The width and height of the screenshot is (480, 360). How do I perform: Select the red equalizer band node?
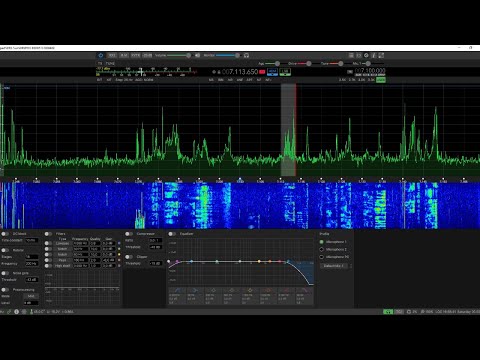[x=280, y=261]
